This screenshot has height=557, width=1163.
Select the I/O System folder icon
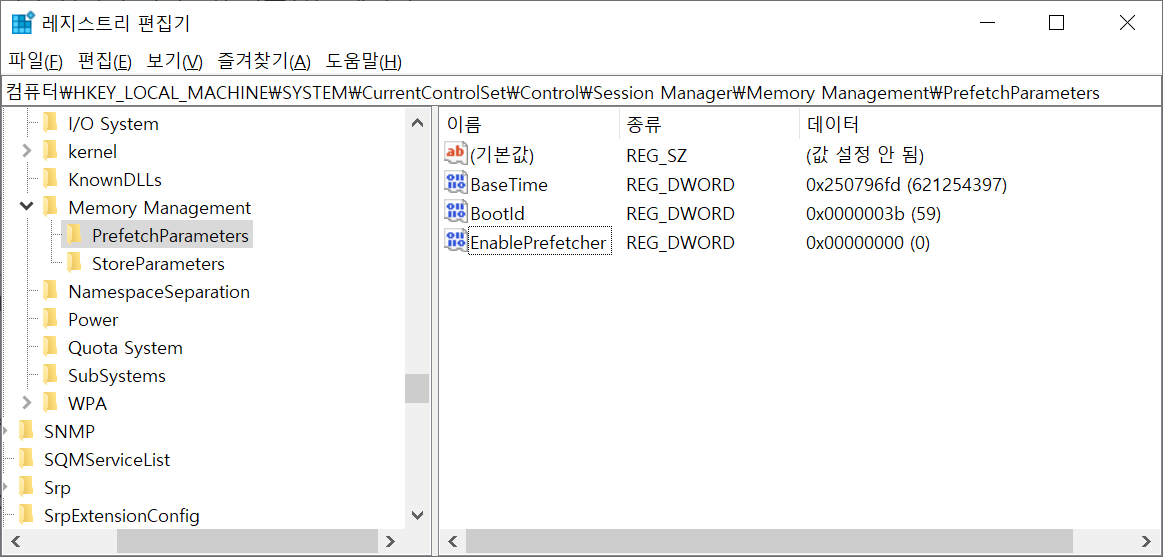(50, 123)
